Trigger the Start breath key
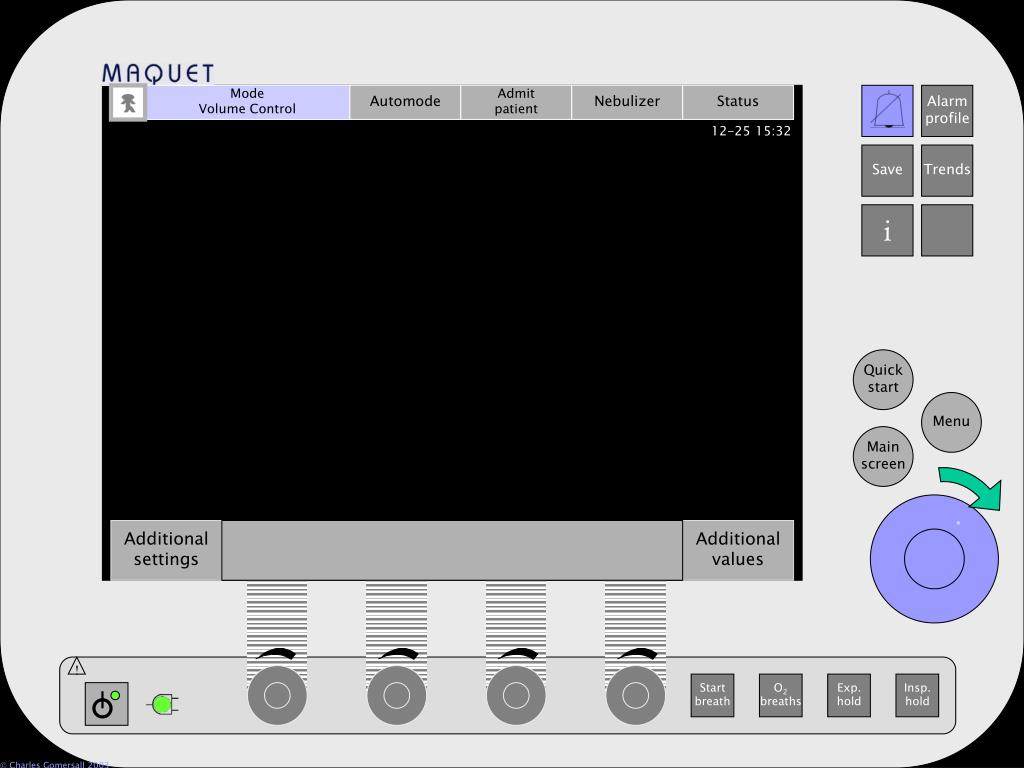 click(x=712, y=696)
